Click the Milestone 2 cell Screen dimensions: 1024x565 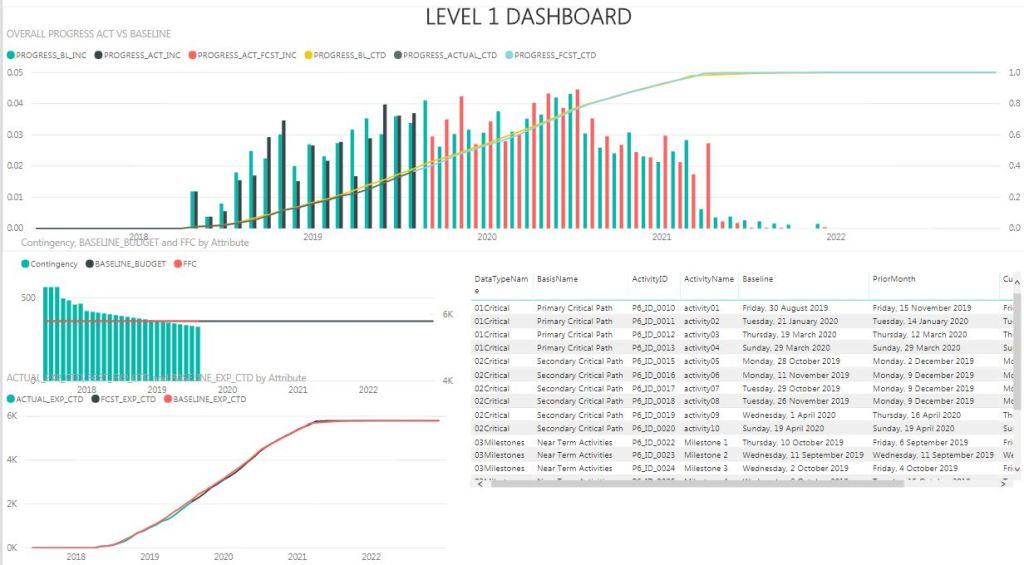tap(705, 455)
